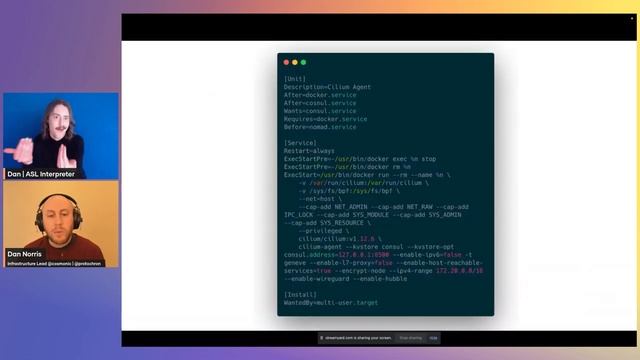The image size is (640, 360).
Task: Click the yellow minimize dot of code window
Action: [x=295, y=62]
